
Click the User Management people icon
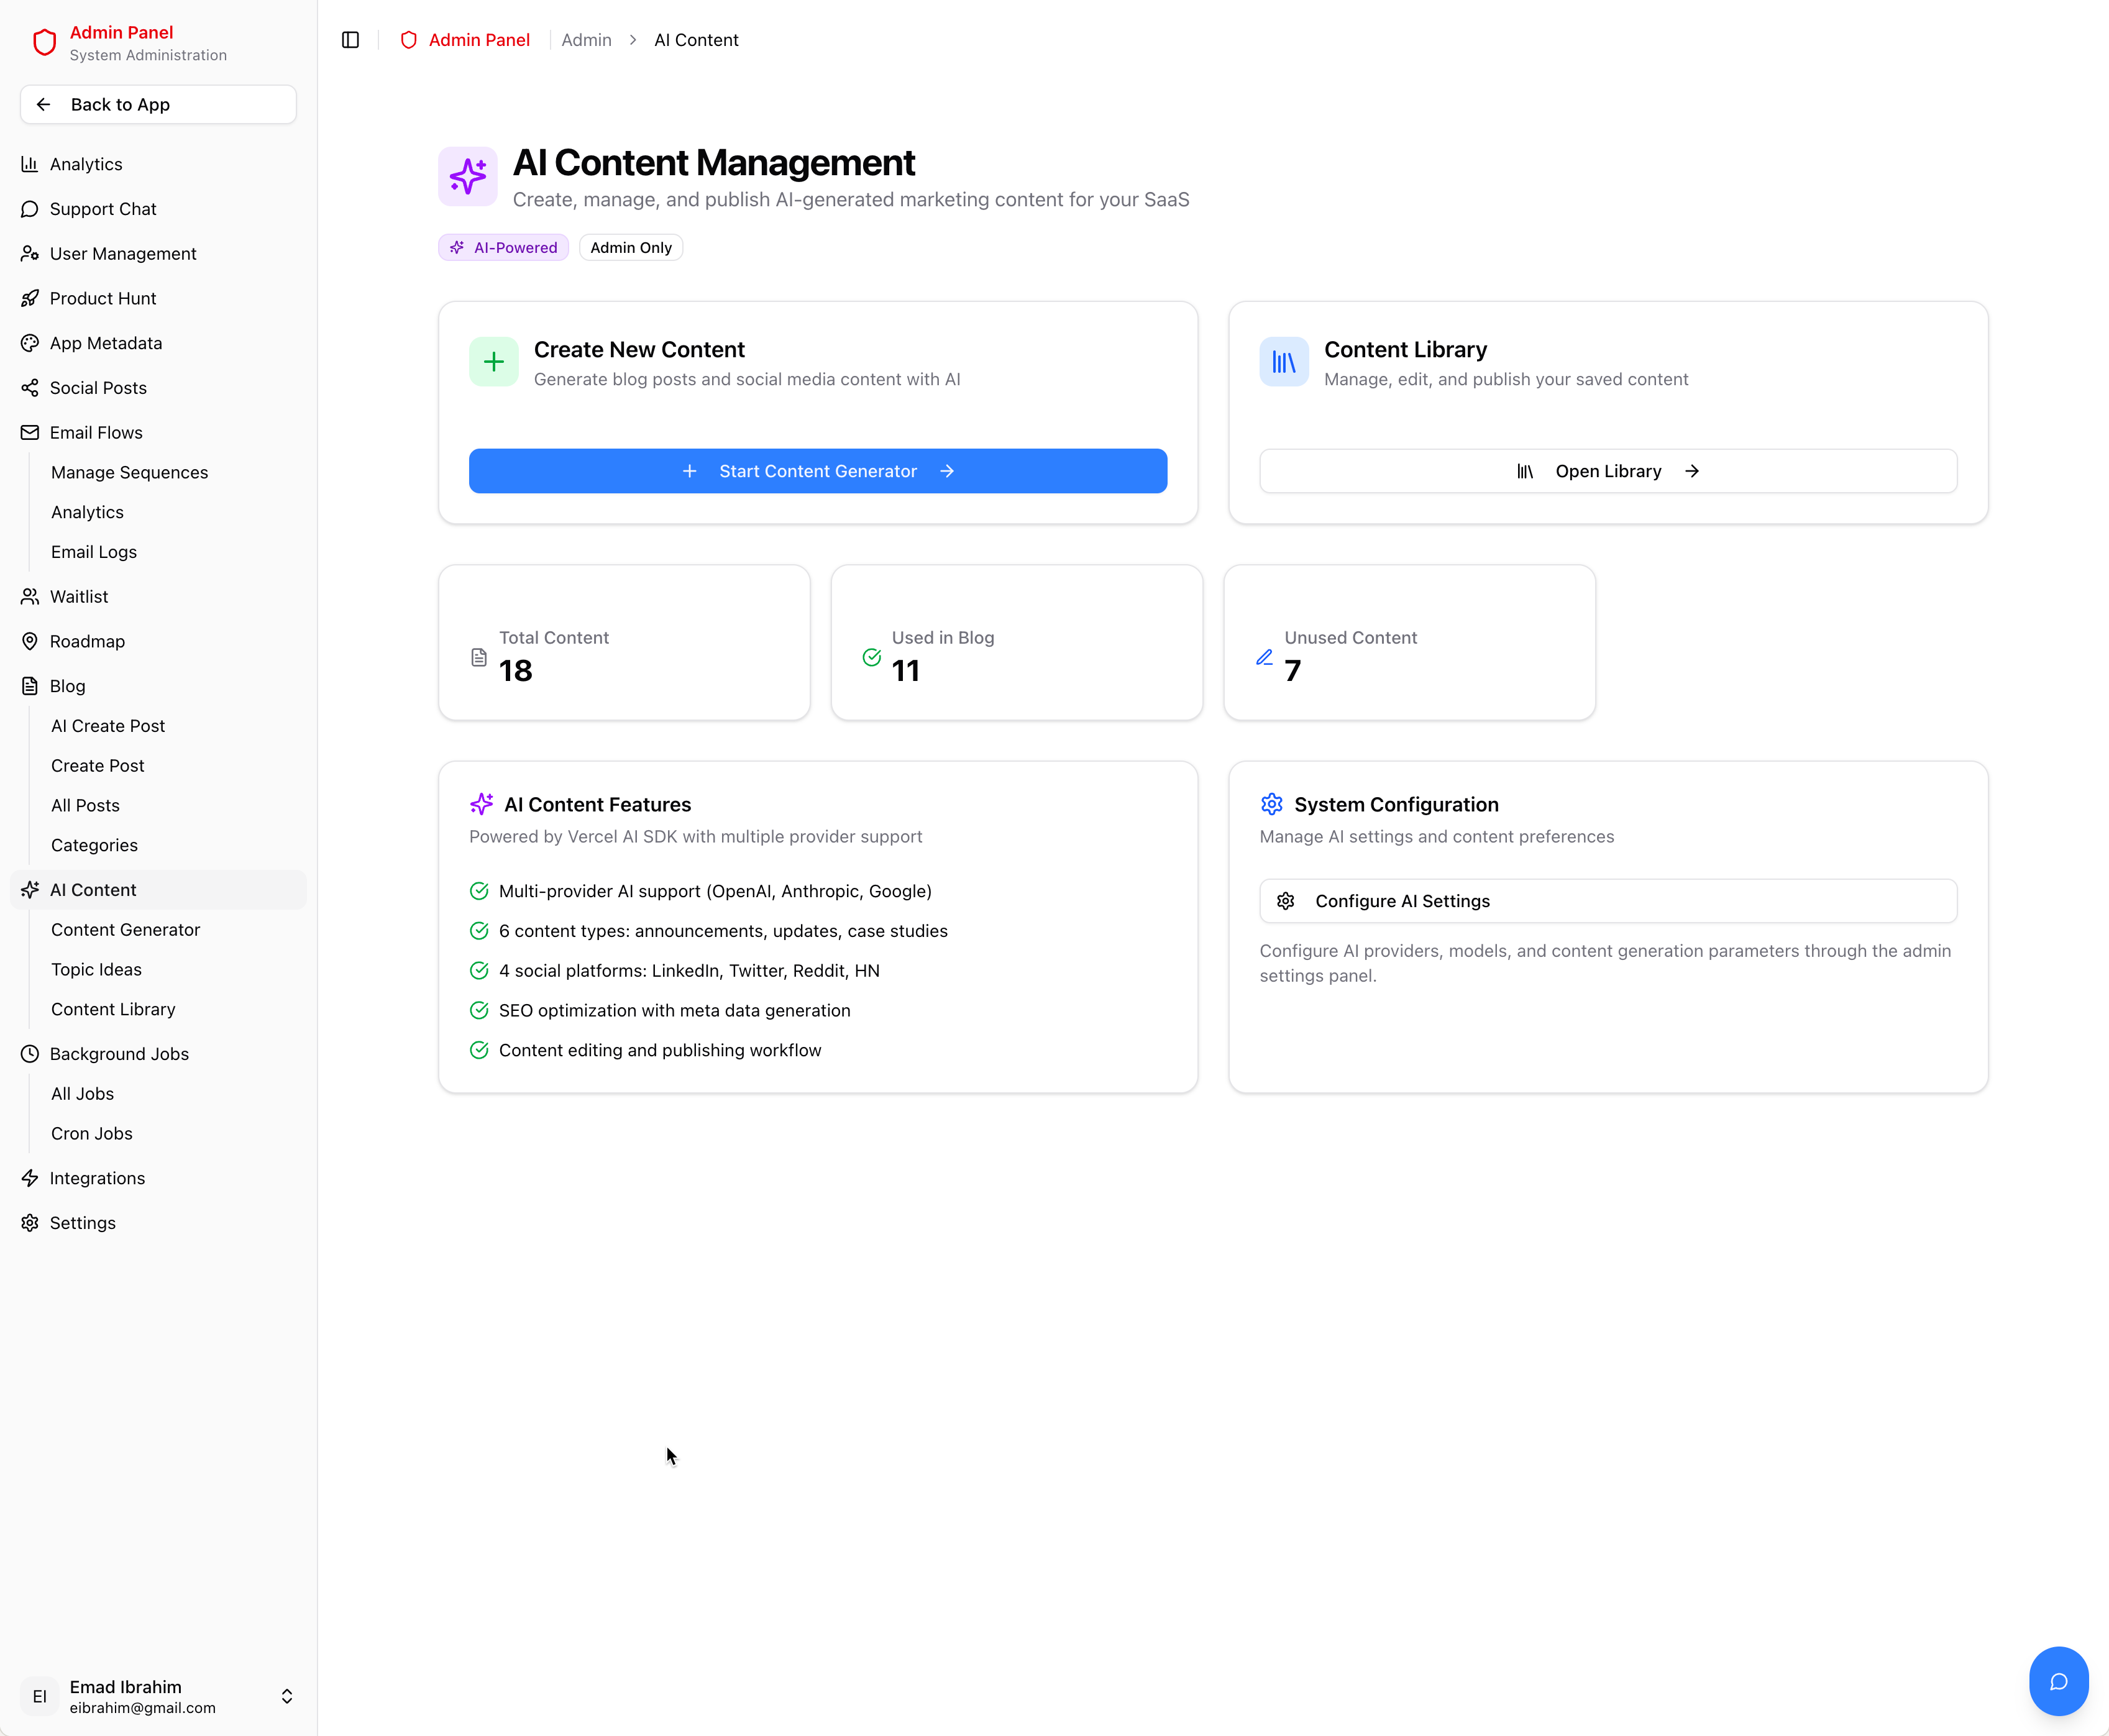pos(29,253)
